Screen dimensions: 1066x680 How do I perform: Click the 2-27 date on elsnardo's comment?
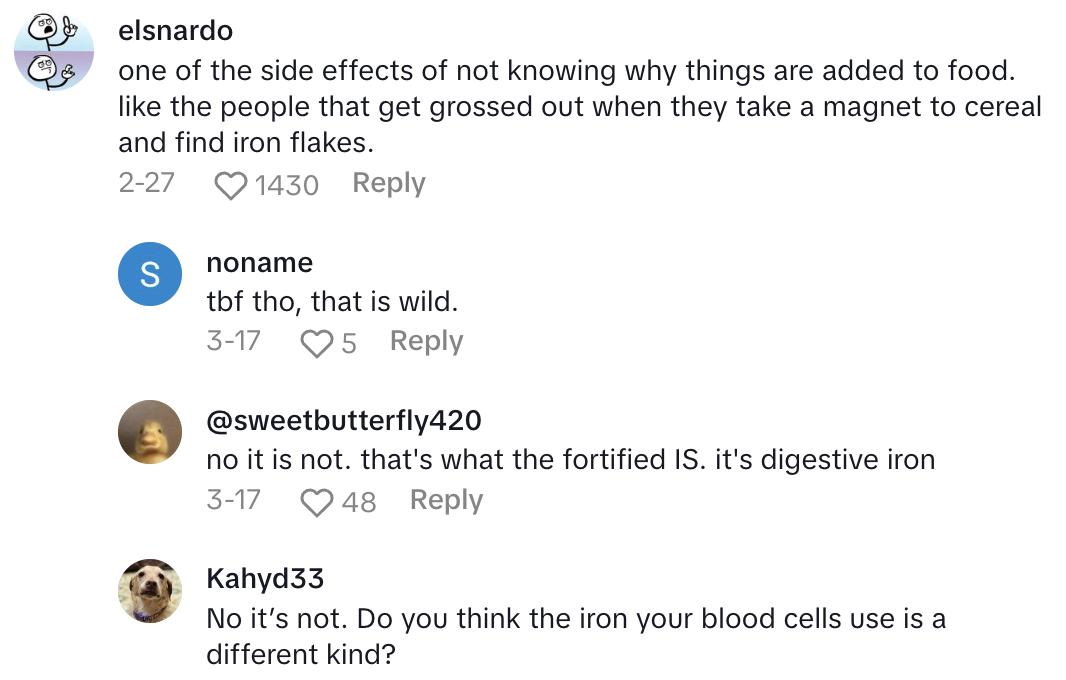145,184
